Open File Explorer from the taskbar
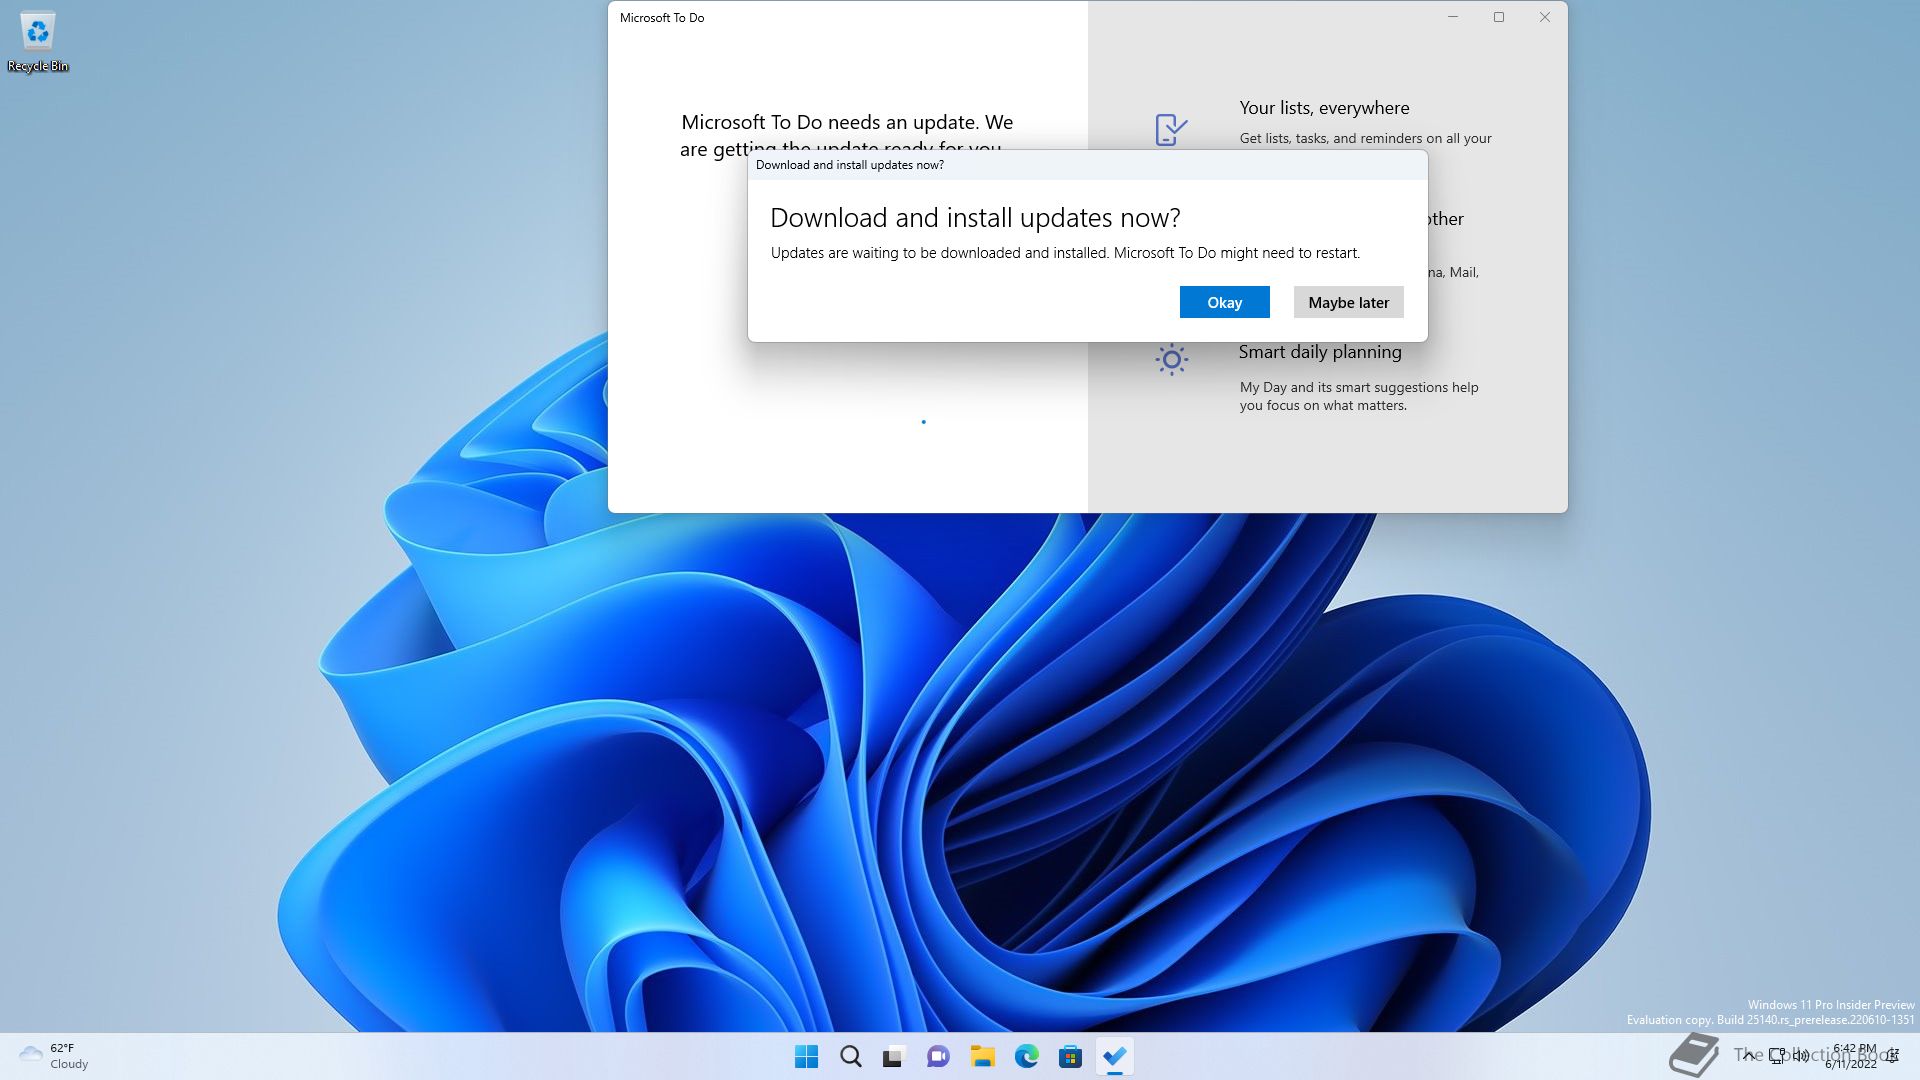This screenshot has width=1920, height=1080. point(982,1056)
